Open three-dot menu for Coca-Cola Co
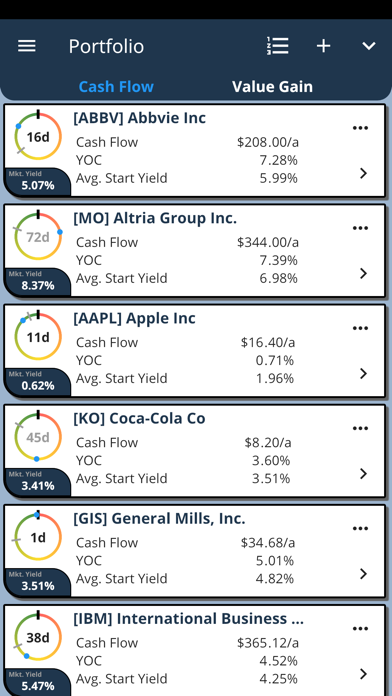Image resolution: width=392 pixels, height=696 pixels. coord(360,429)
